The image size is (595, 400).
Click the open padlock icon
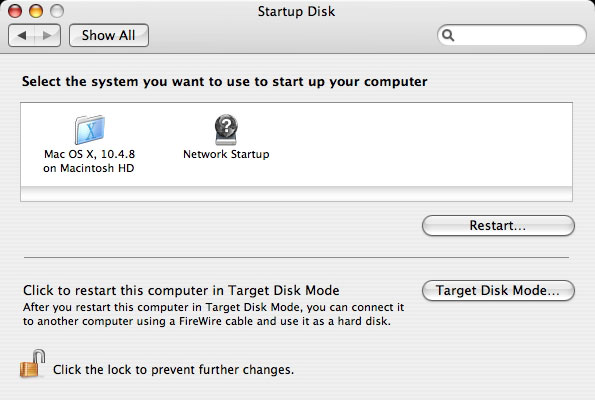coord(33,364)
